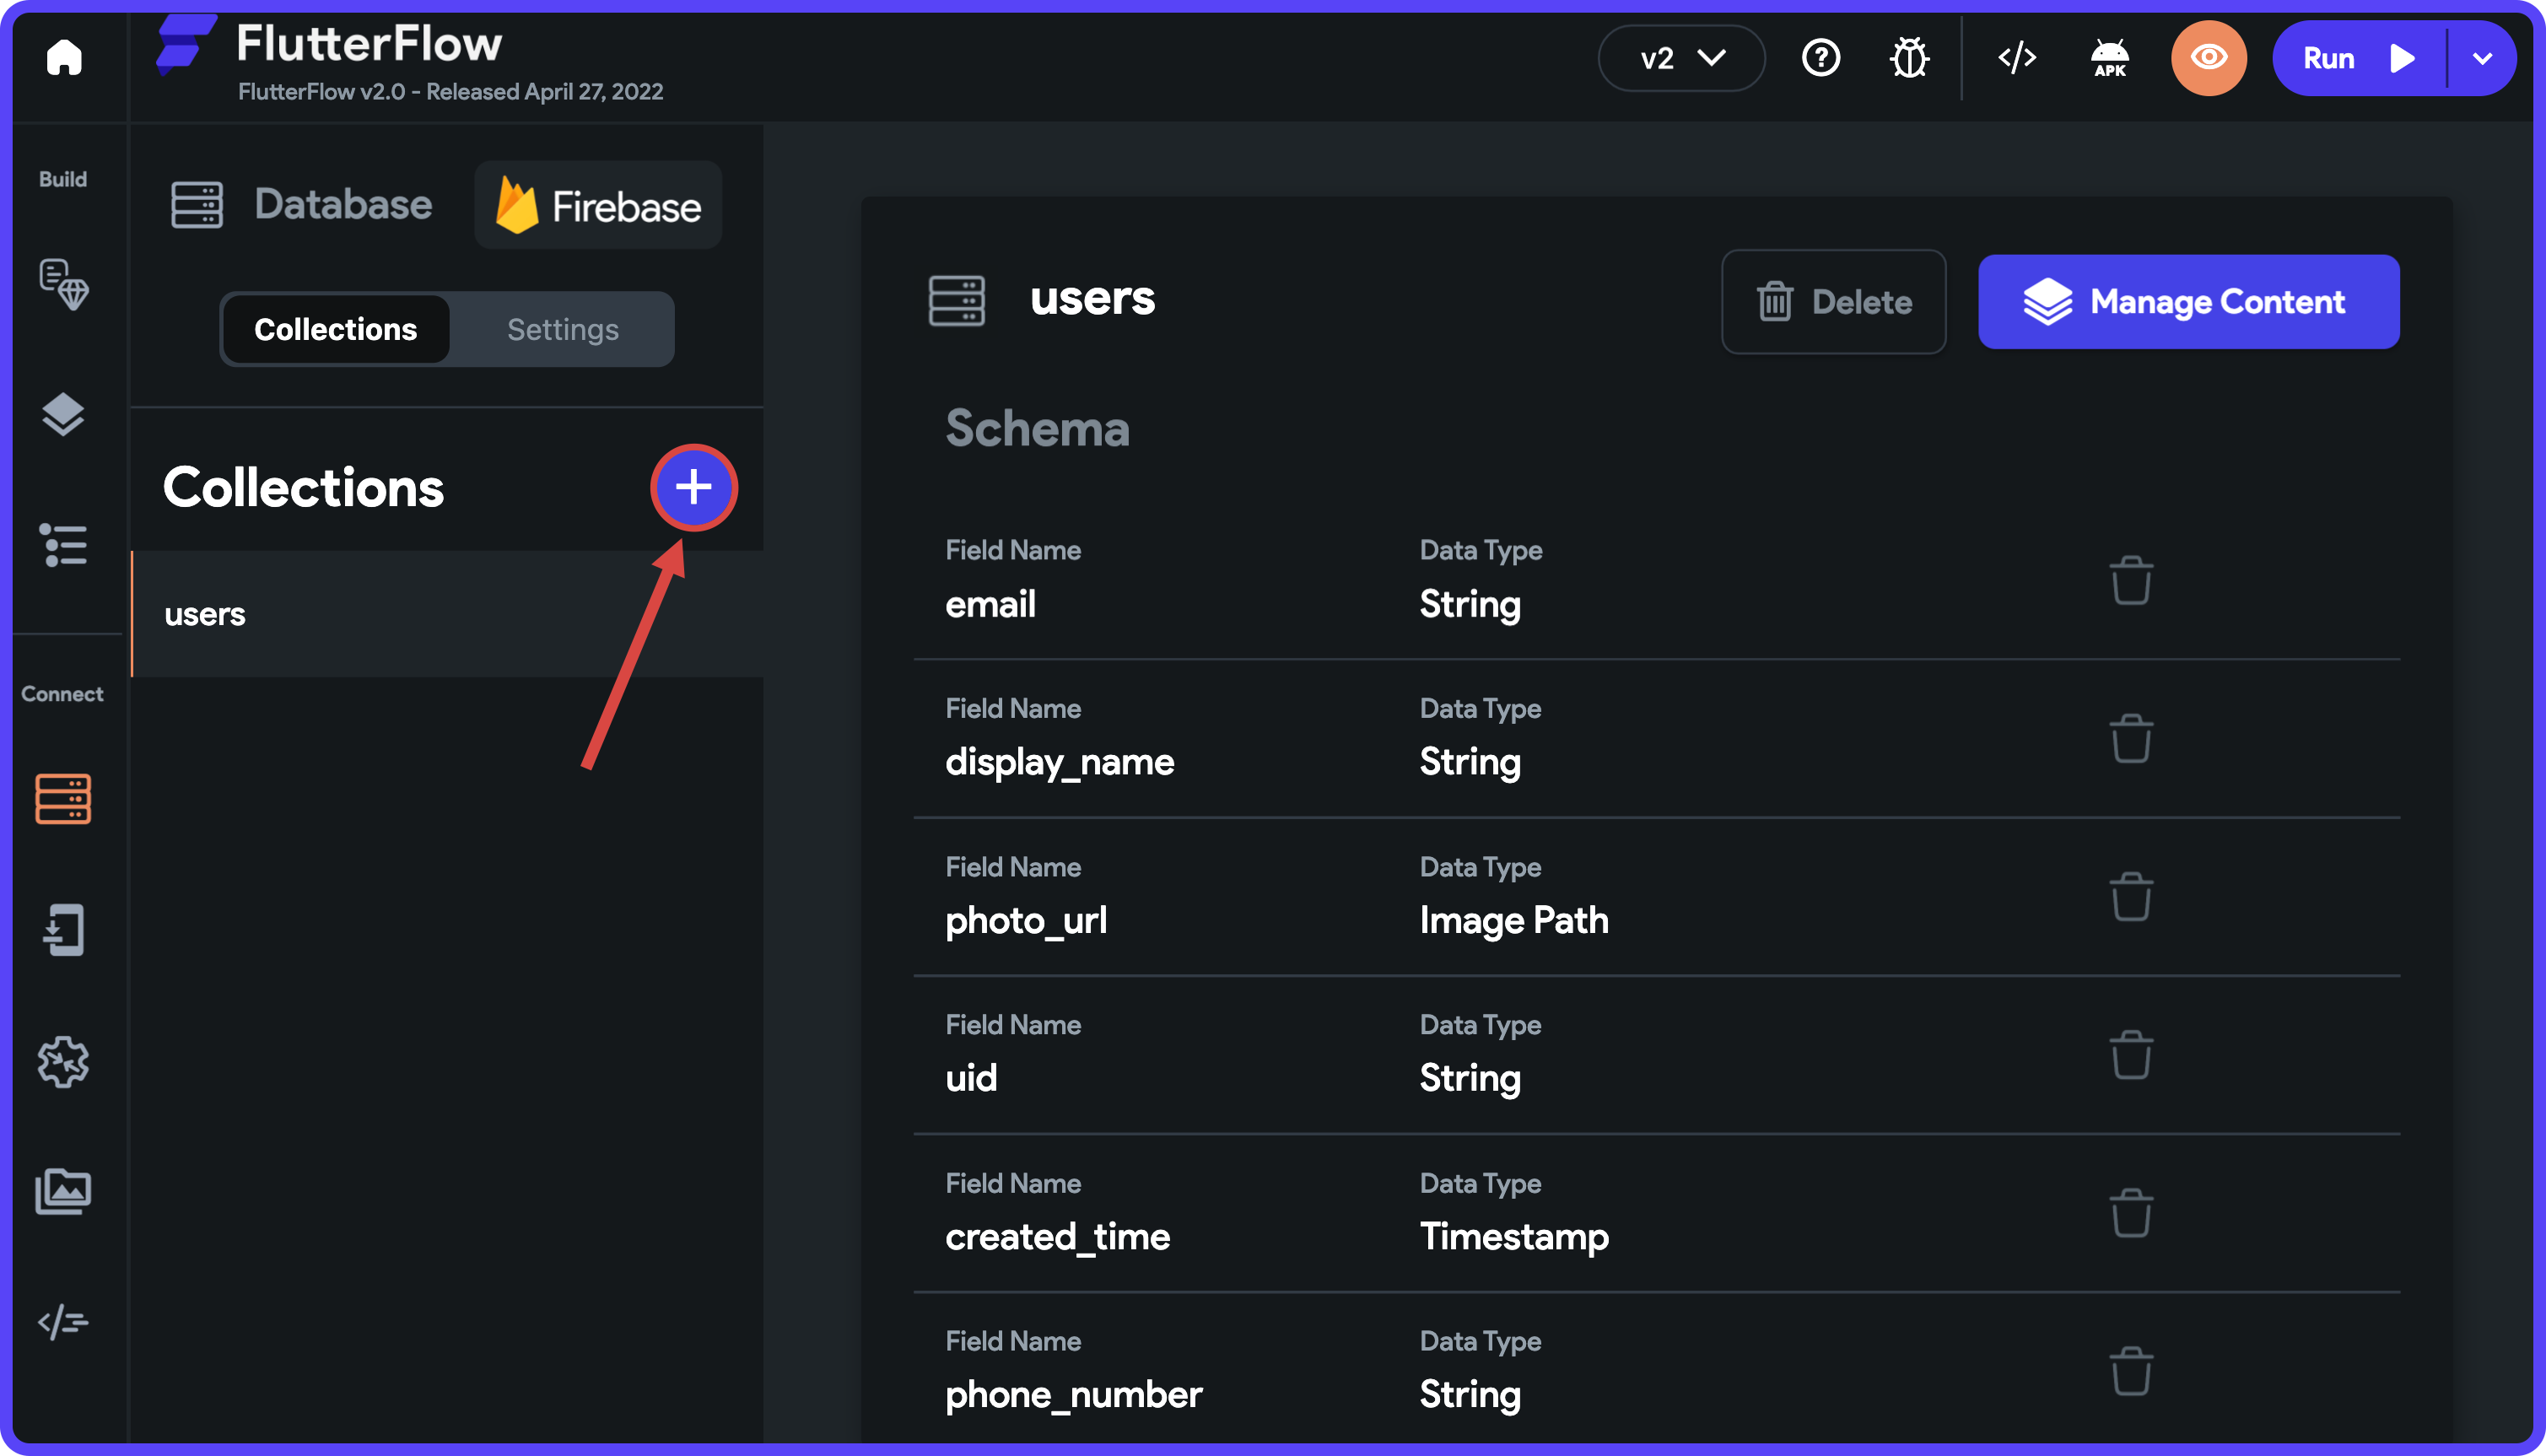Expand the Run options chevron

coord(2483,57)
